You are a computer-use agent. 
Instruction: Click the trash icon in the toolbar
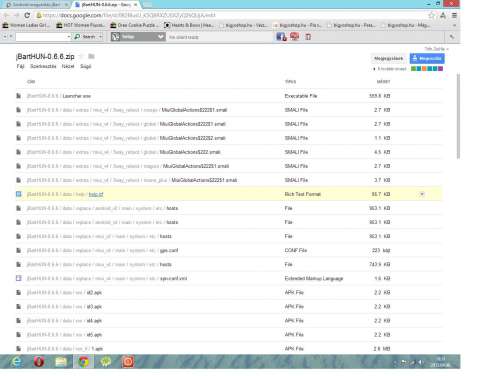coord(308,37)
